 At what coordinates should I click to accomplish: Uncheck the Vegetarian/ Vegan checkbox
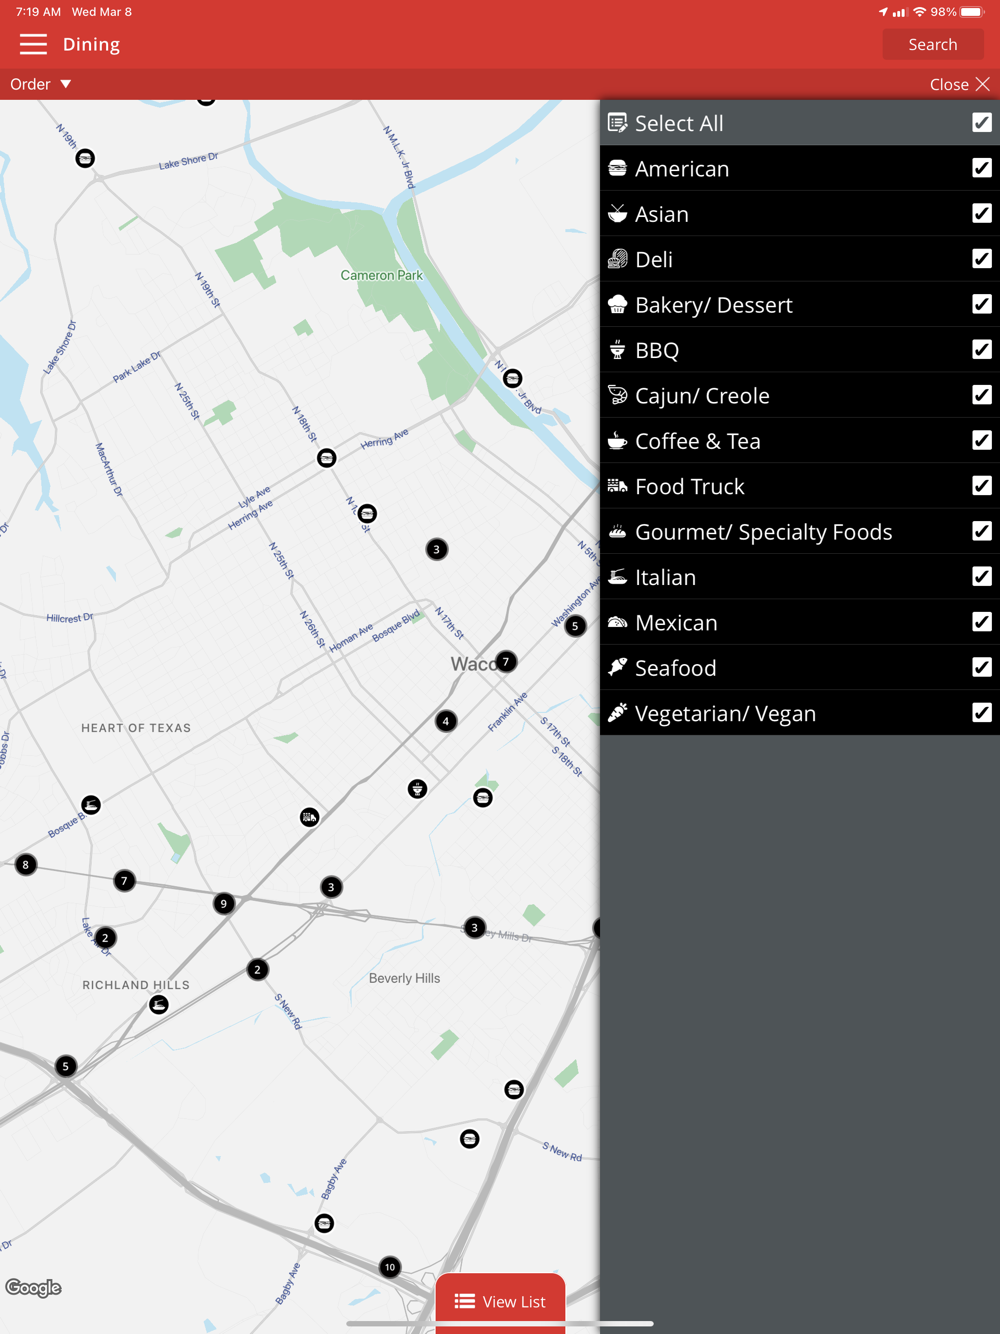coord(982,712)
